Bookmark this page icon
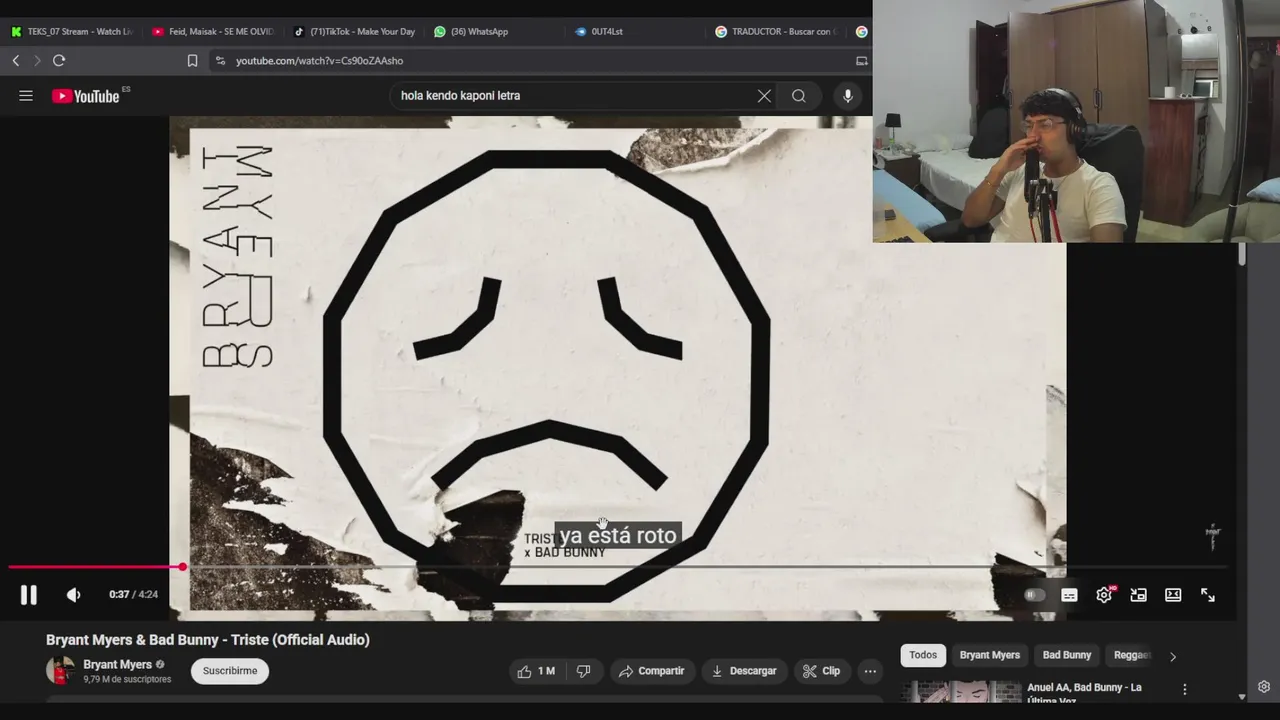 192,61
